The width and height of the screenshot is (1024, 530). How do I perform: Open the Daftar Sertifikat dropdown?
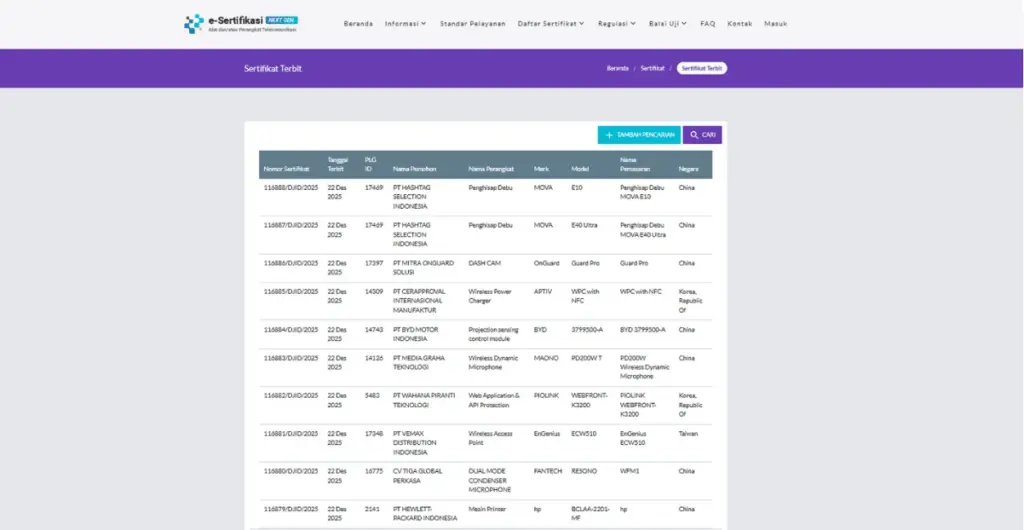(x=551, y=23)
